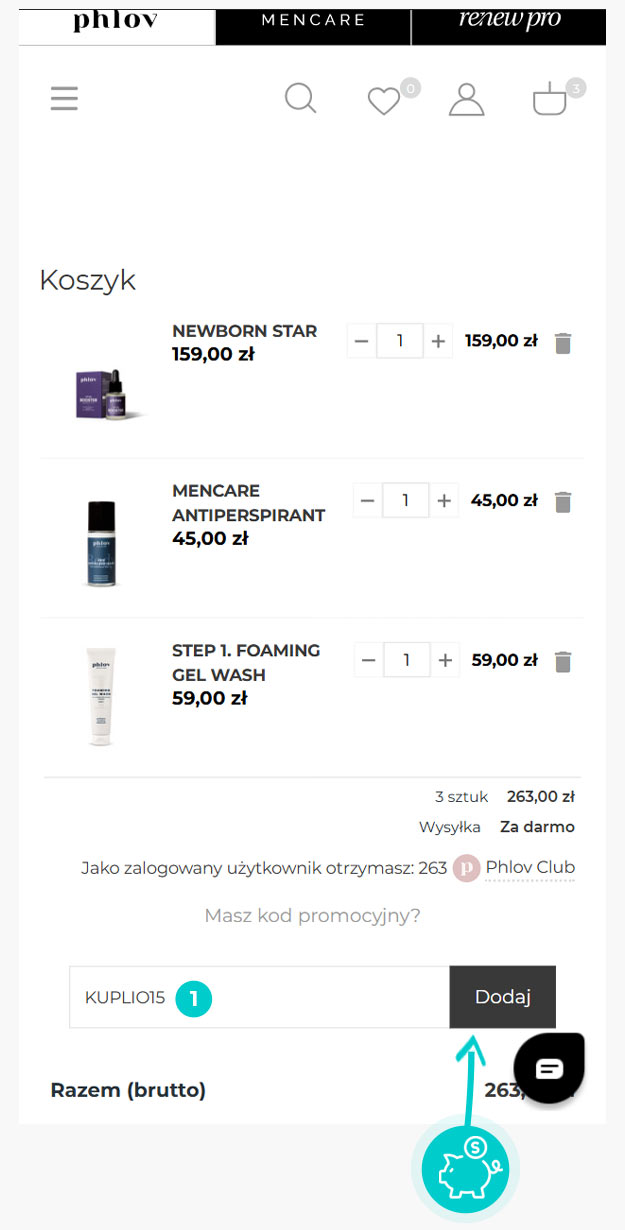Open the Phlov Club link
The height and width of the screenshot is (1230, 625).
pos(530,867)
